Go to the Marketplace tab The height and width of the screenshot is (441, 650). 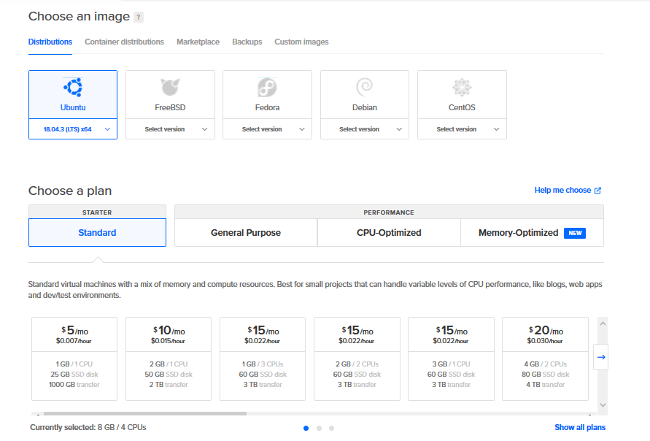[198, 42]
